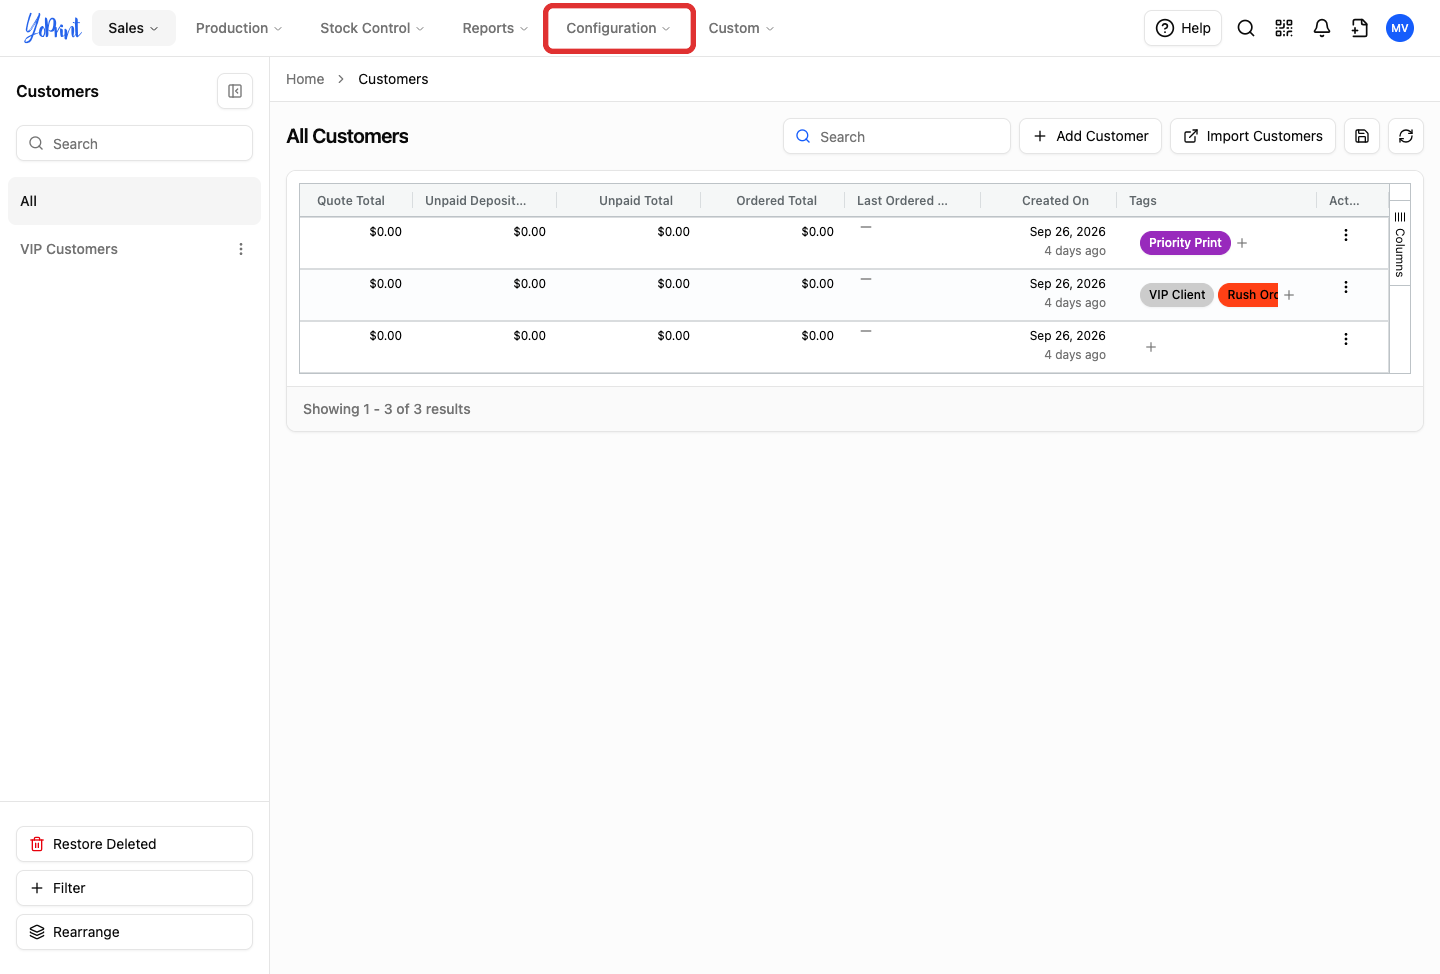Image resolution: width=1440 pixels, height=974 pixels.
Task: Open the Sales dropdown menu
Action: [x=134, y=28]
